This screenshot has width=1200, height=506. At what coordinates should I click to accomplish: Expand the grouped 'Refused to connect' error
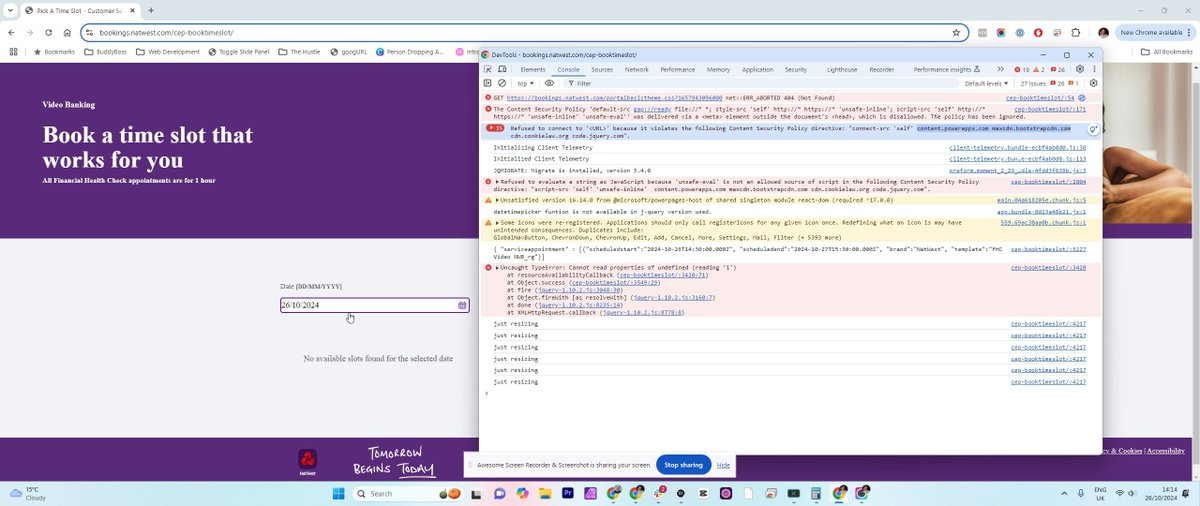tap(496, 128)
